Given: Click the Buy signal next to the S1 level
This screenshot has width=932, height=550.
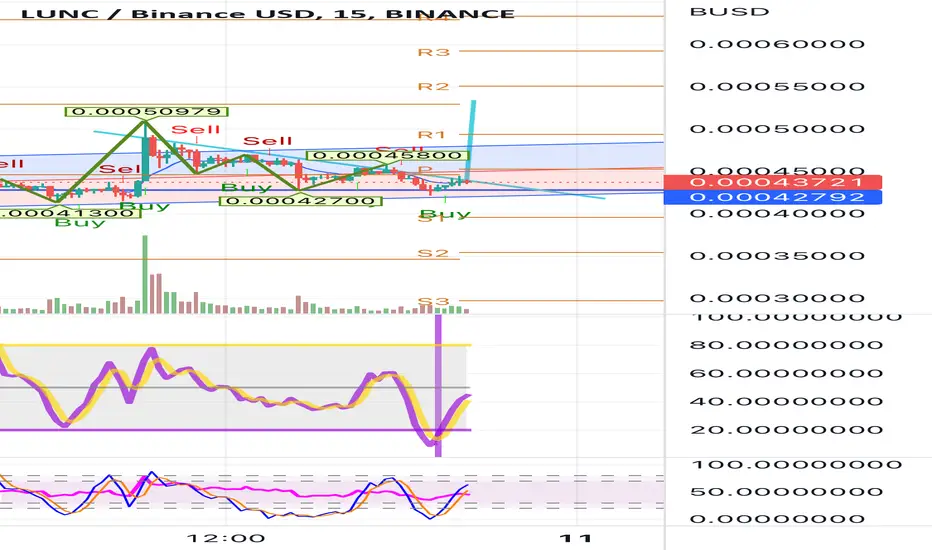Looking at the screenshot, I should click(445, 213).
